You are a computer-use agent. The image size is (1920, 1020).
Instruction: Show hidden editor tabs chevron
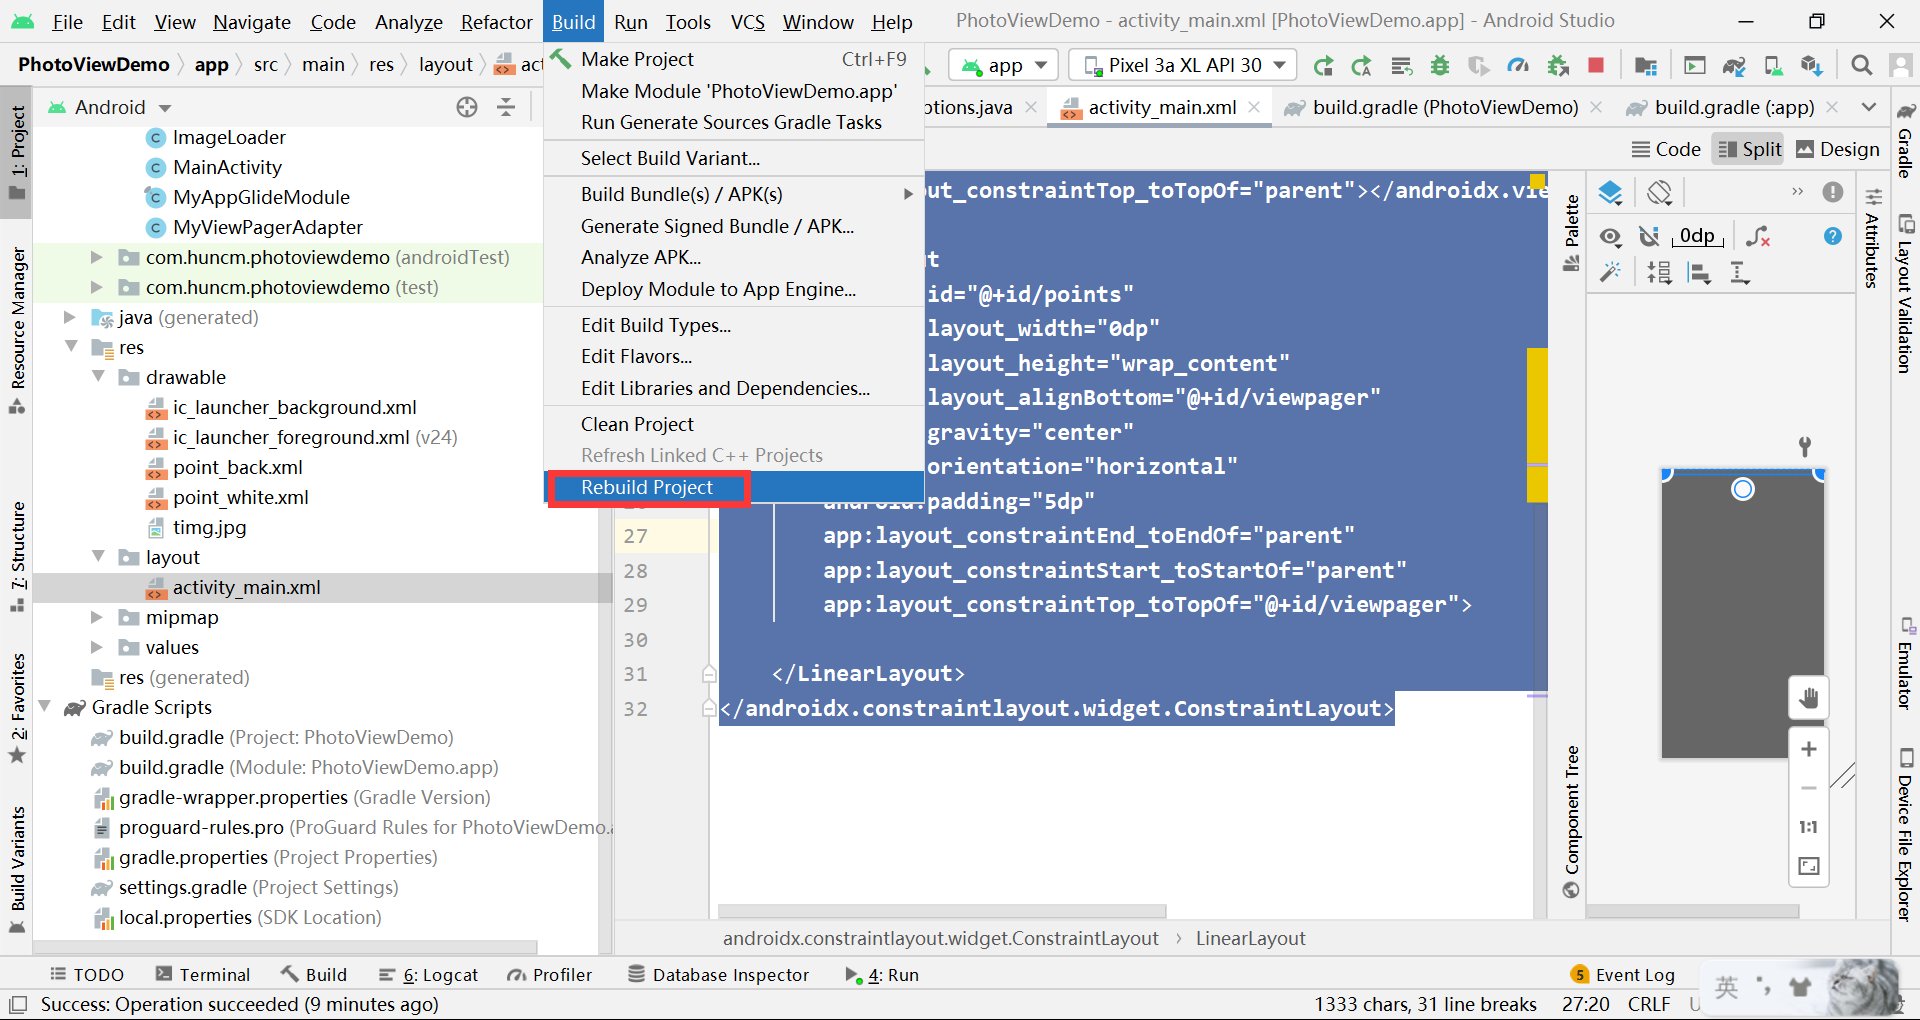coord(1868,107)
